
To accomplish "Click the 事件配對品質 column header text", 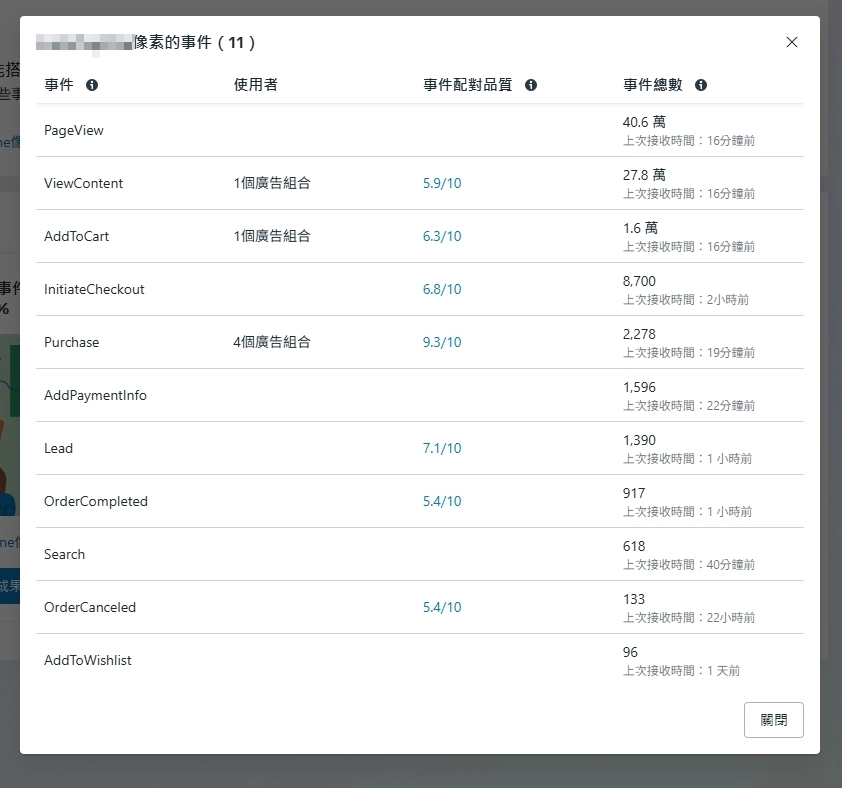I will (x=467, y=84).
